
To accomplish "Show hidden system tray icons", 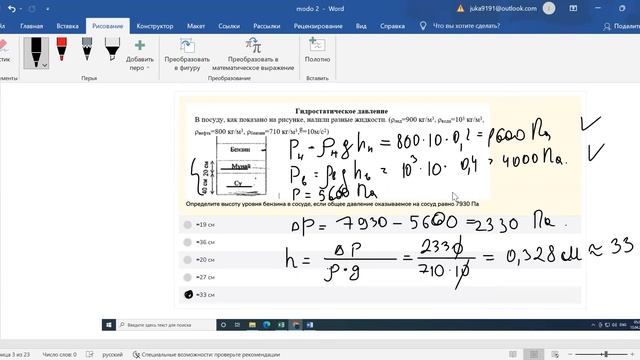I will tap(593, 325).
